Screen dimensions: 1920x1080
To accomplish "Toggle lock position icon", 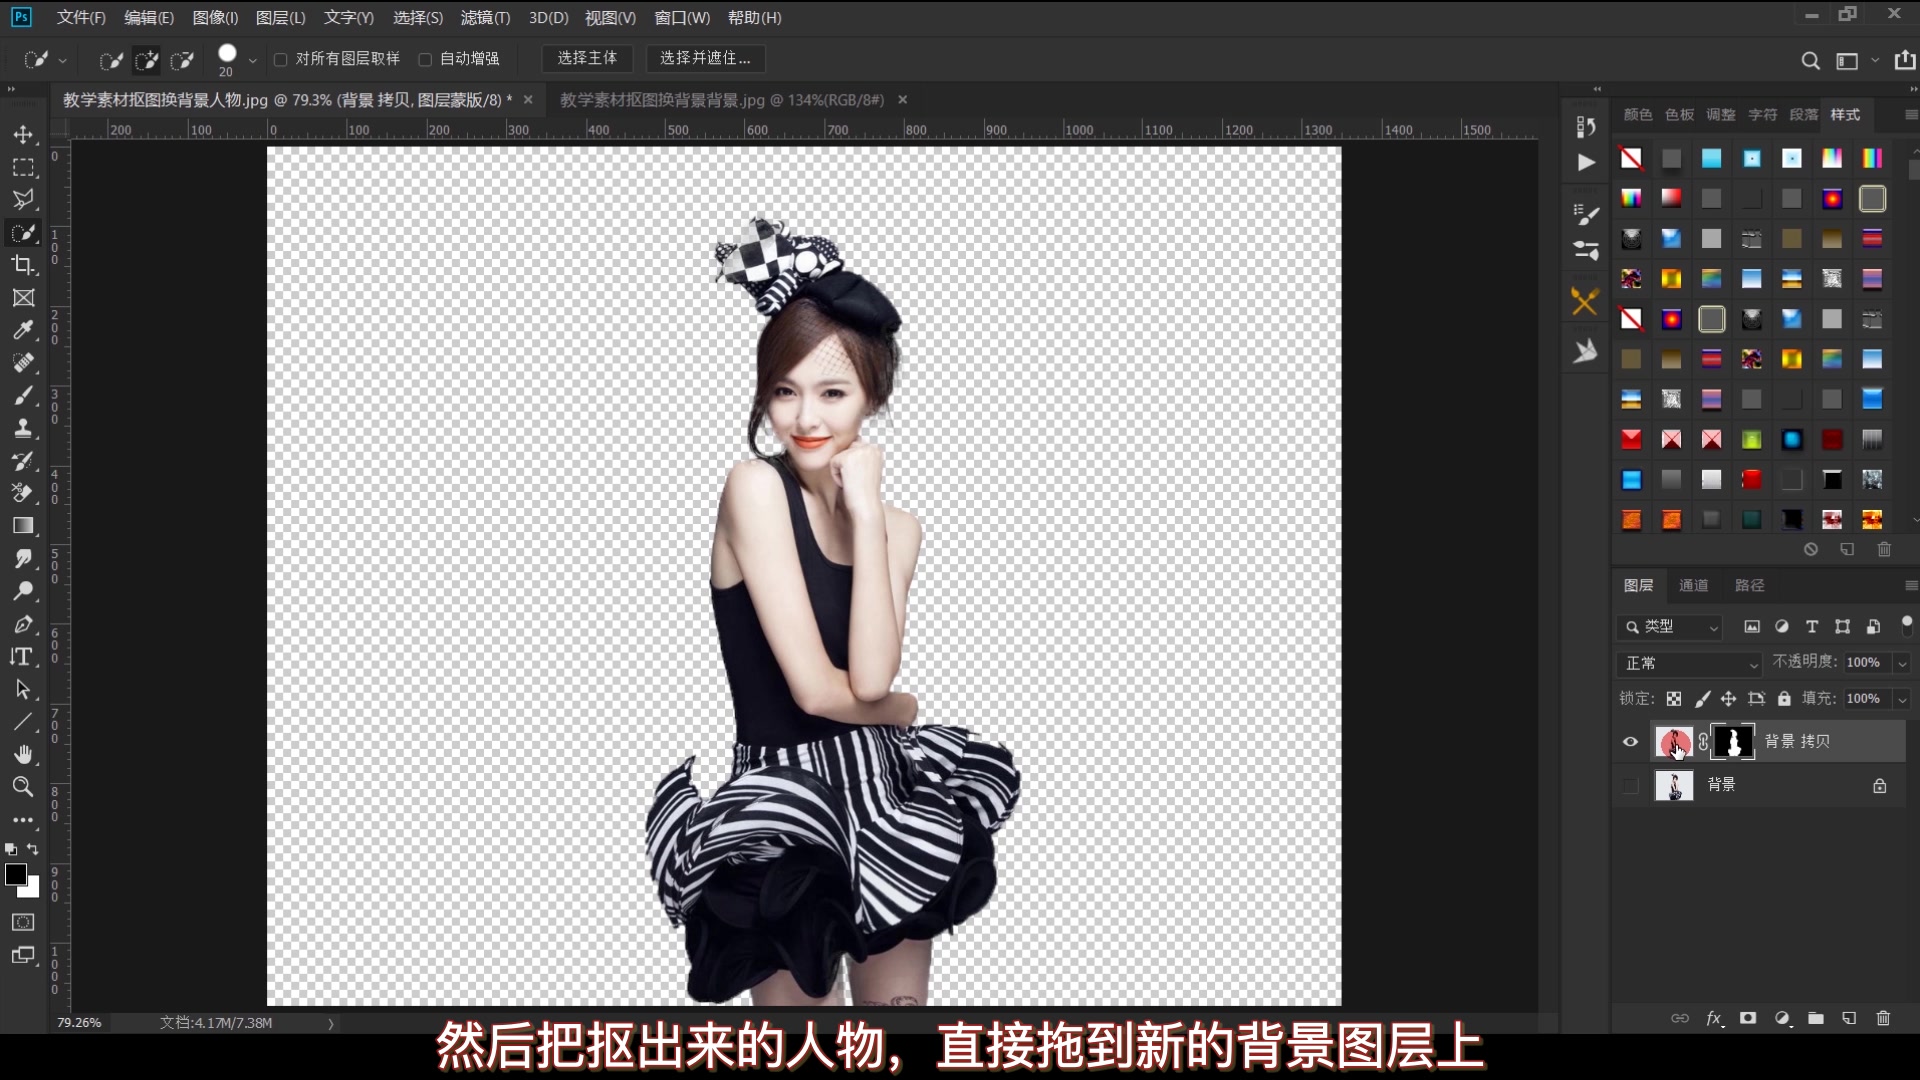I will [1728, 699].
